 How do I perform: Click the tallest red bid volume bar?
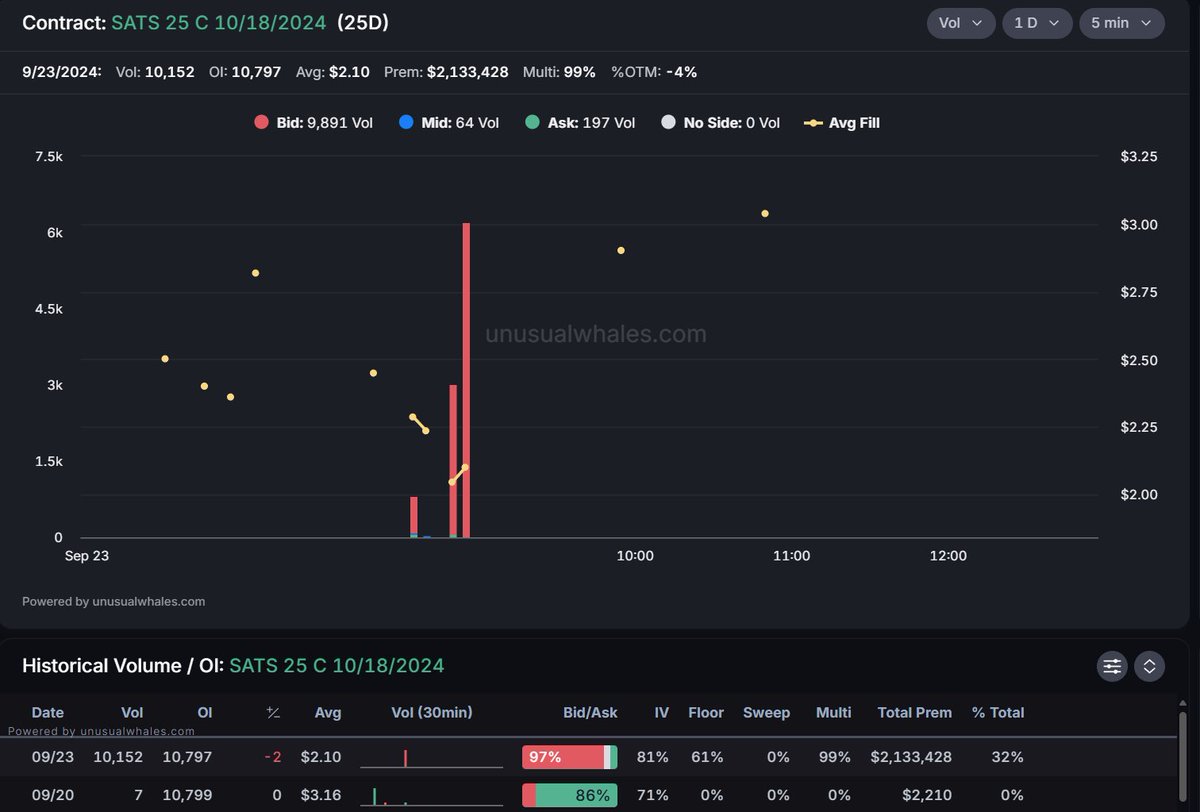(x=466, y=380)
